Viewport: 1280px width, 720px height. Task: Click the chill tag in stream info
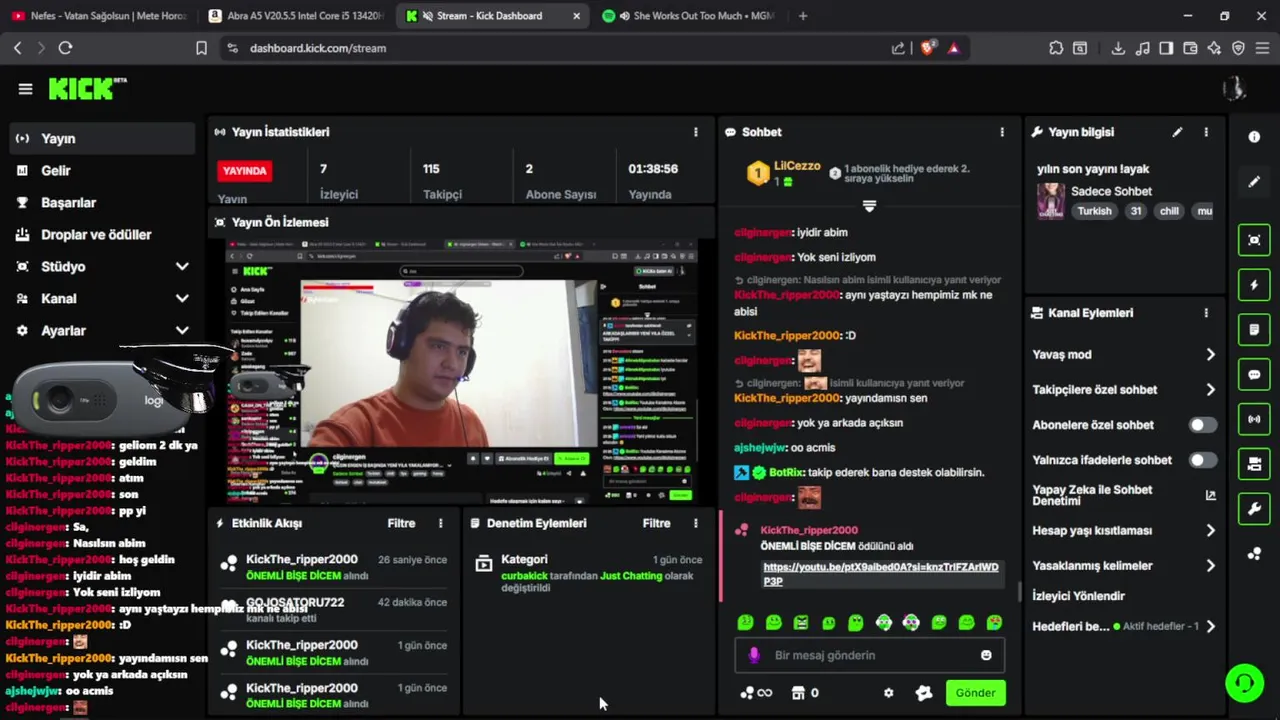[x=1169, y=211]
